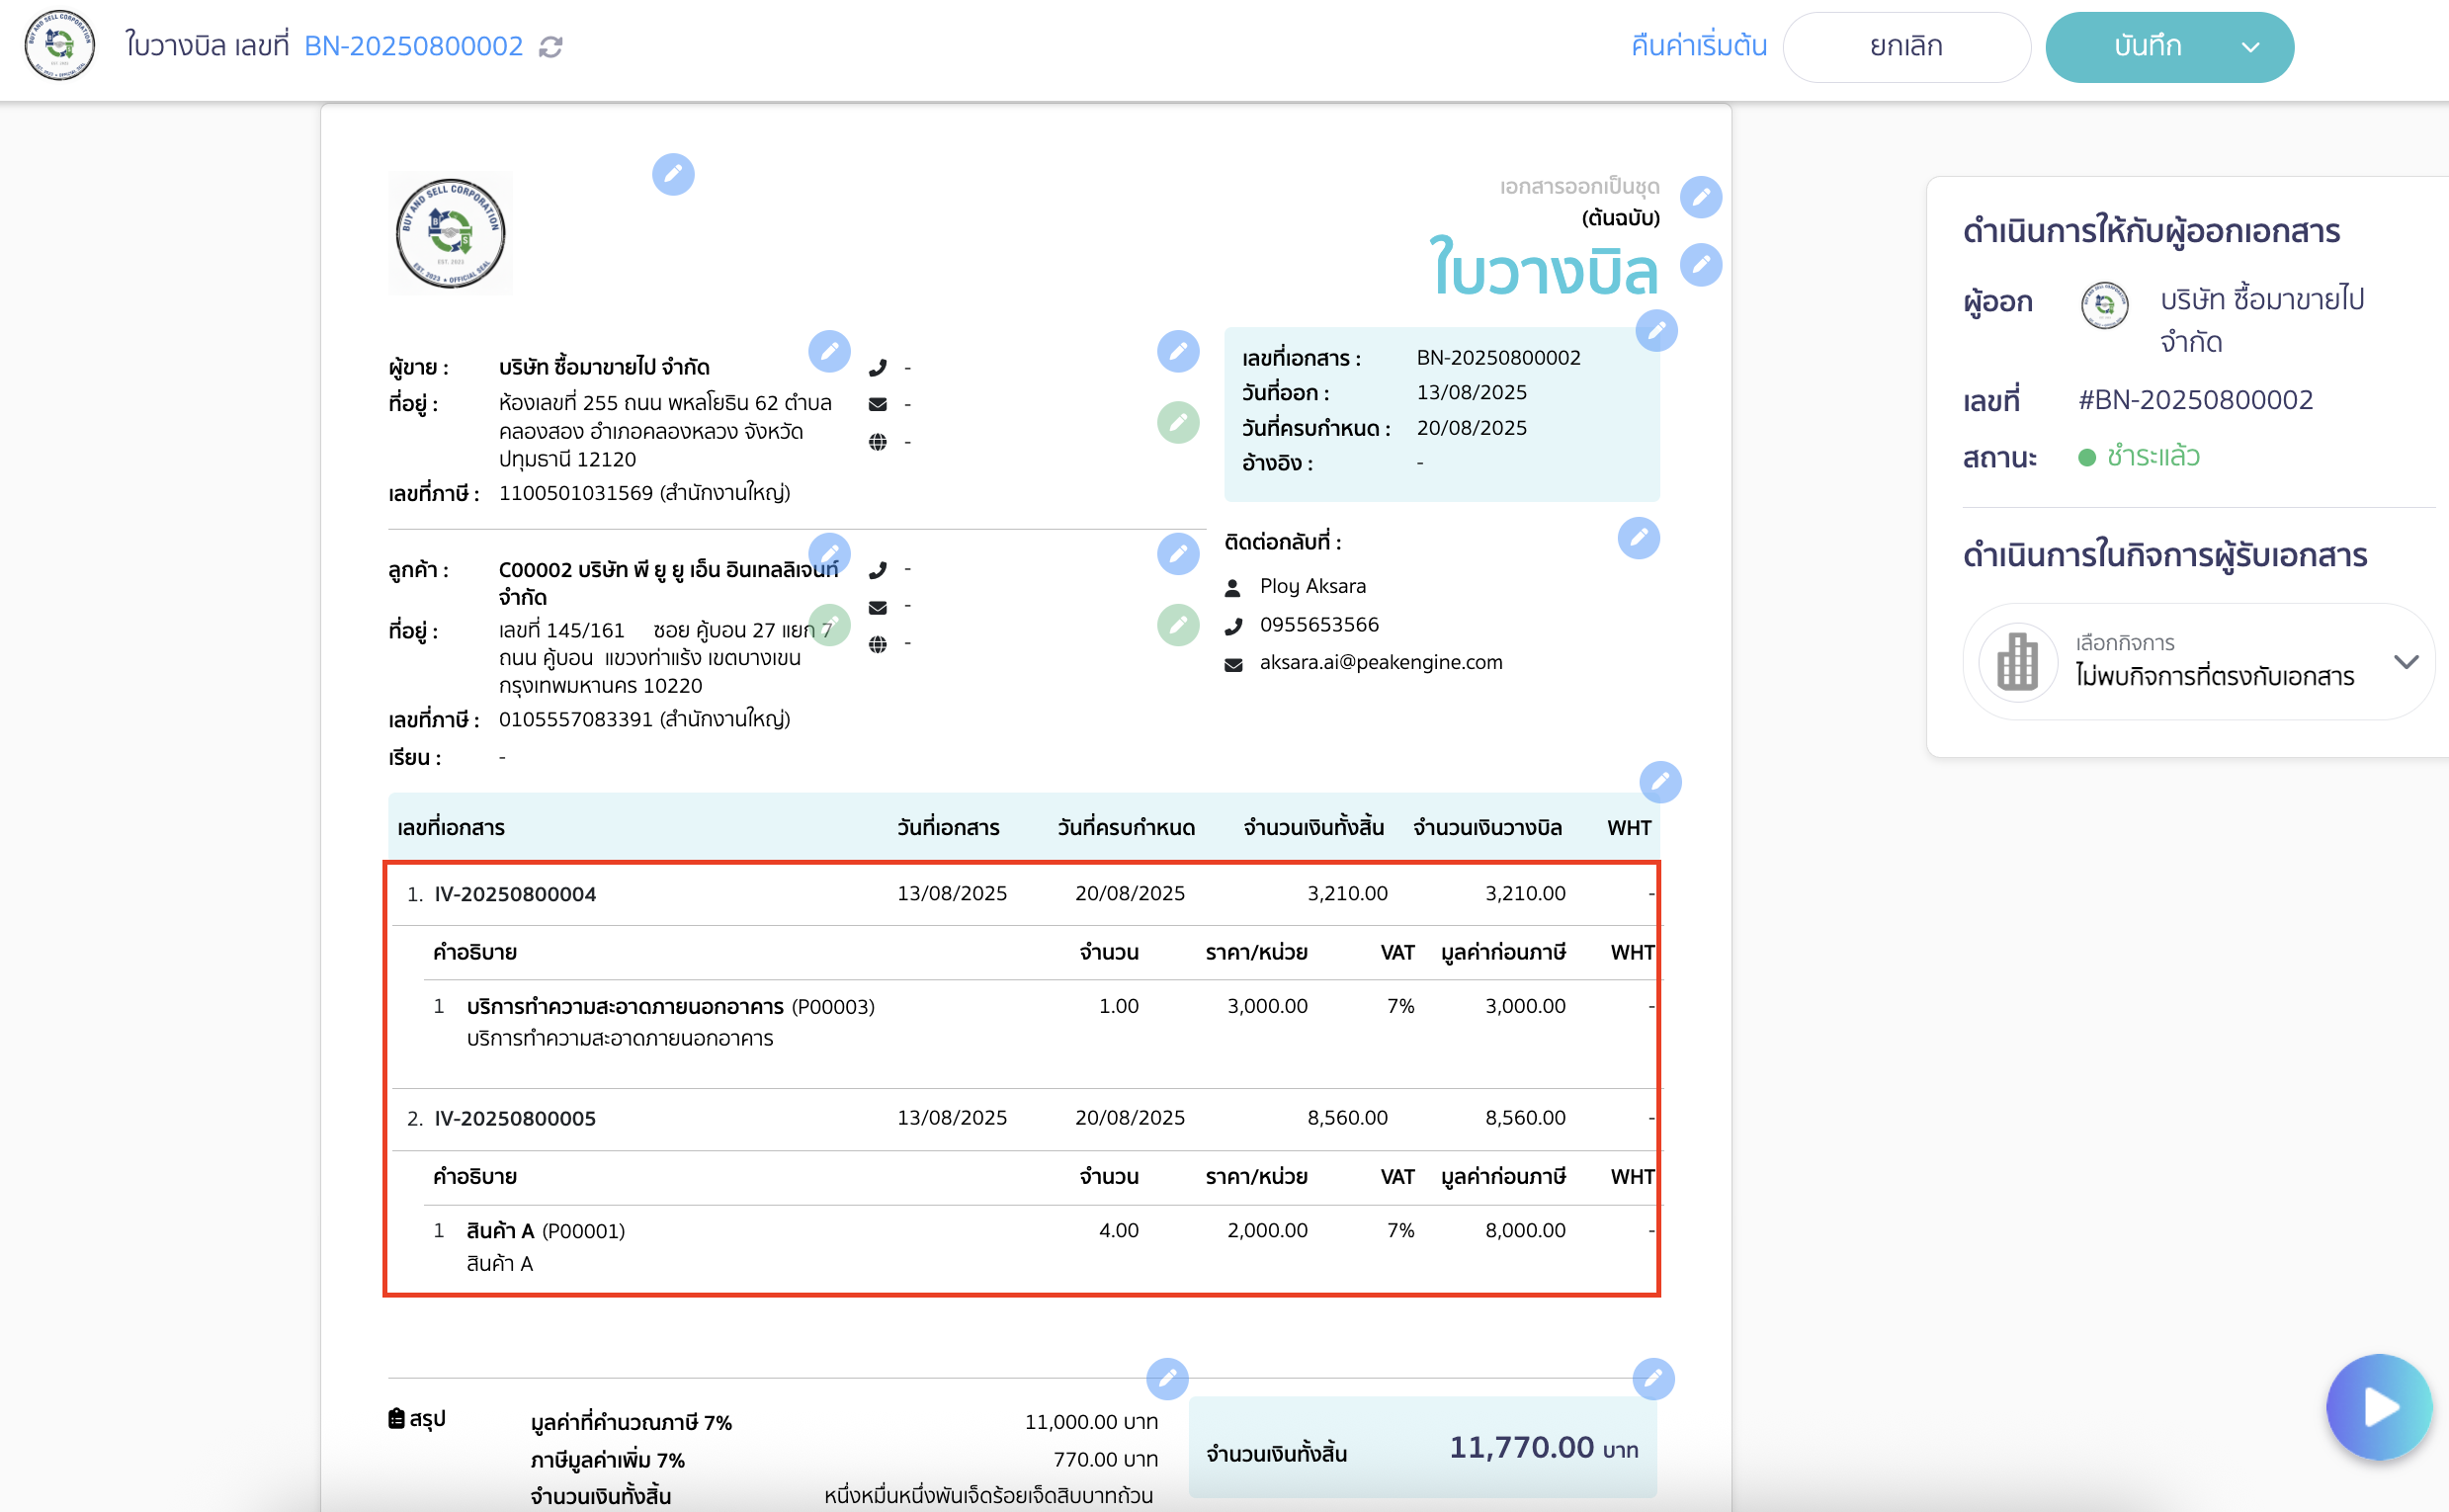Open the BN-20250800002 document number link
This screenshot has width=2449, height=1512.
tap(413, 47)
